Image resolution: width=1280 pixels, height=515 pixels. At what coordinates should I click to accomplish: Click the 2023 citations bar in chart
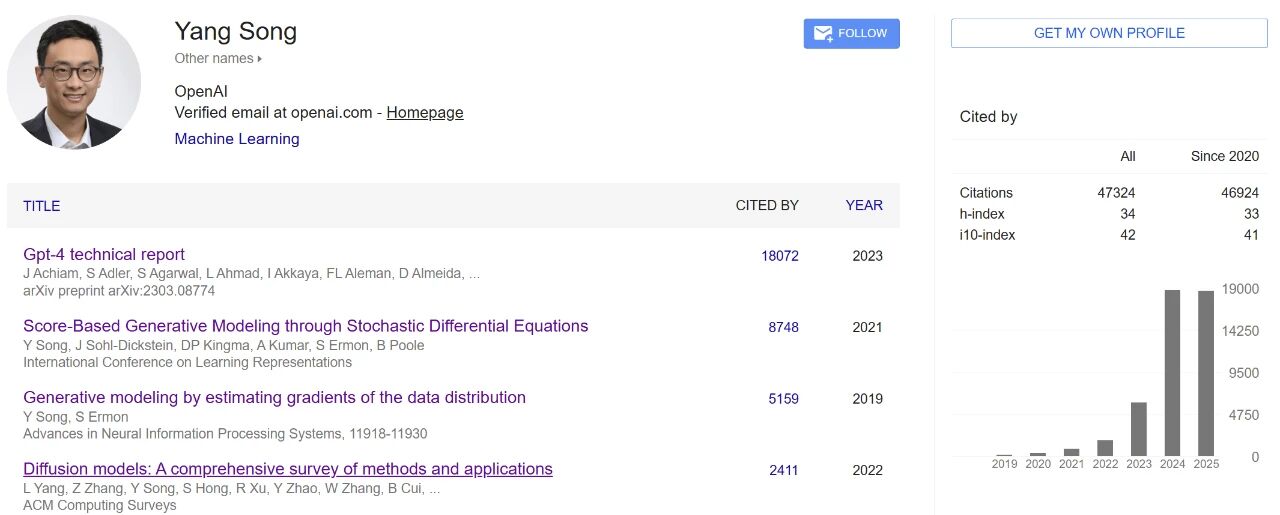tap(1138, 429)
